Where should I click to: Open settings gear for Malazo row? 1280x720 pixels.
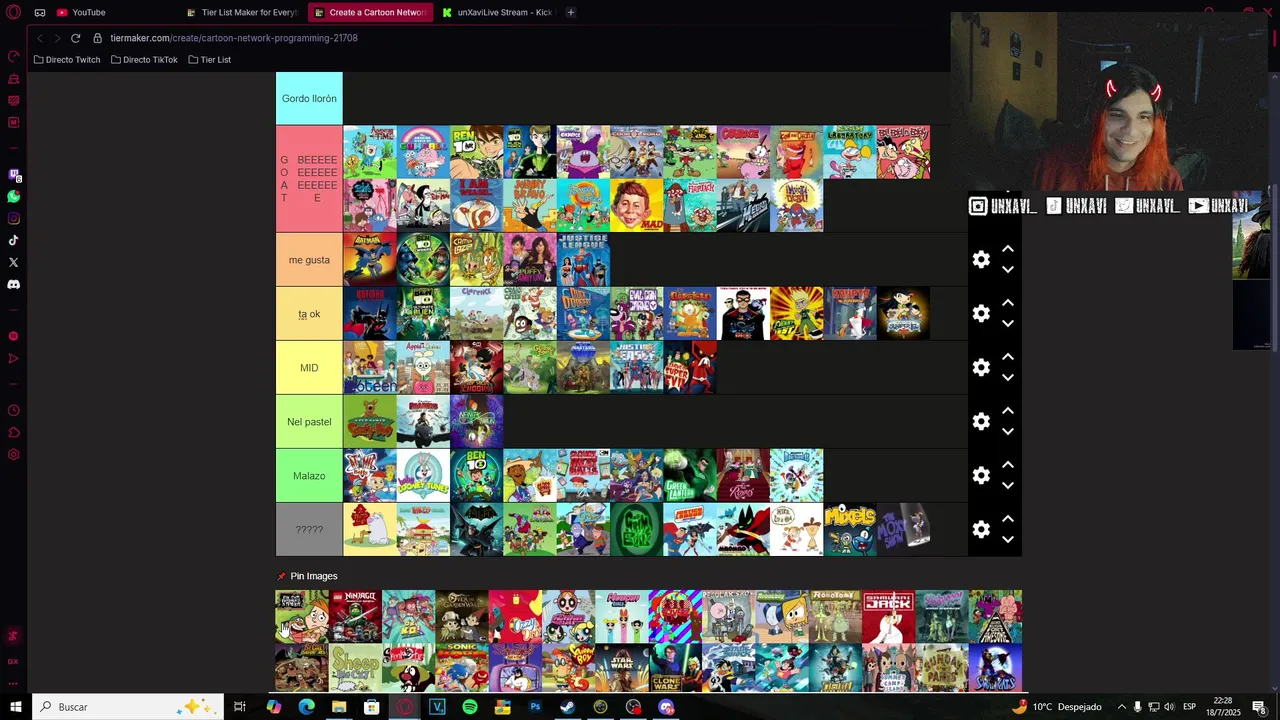pyautogui.click(x=981, y=476)
